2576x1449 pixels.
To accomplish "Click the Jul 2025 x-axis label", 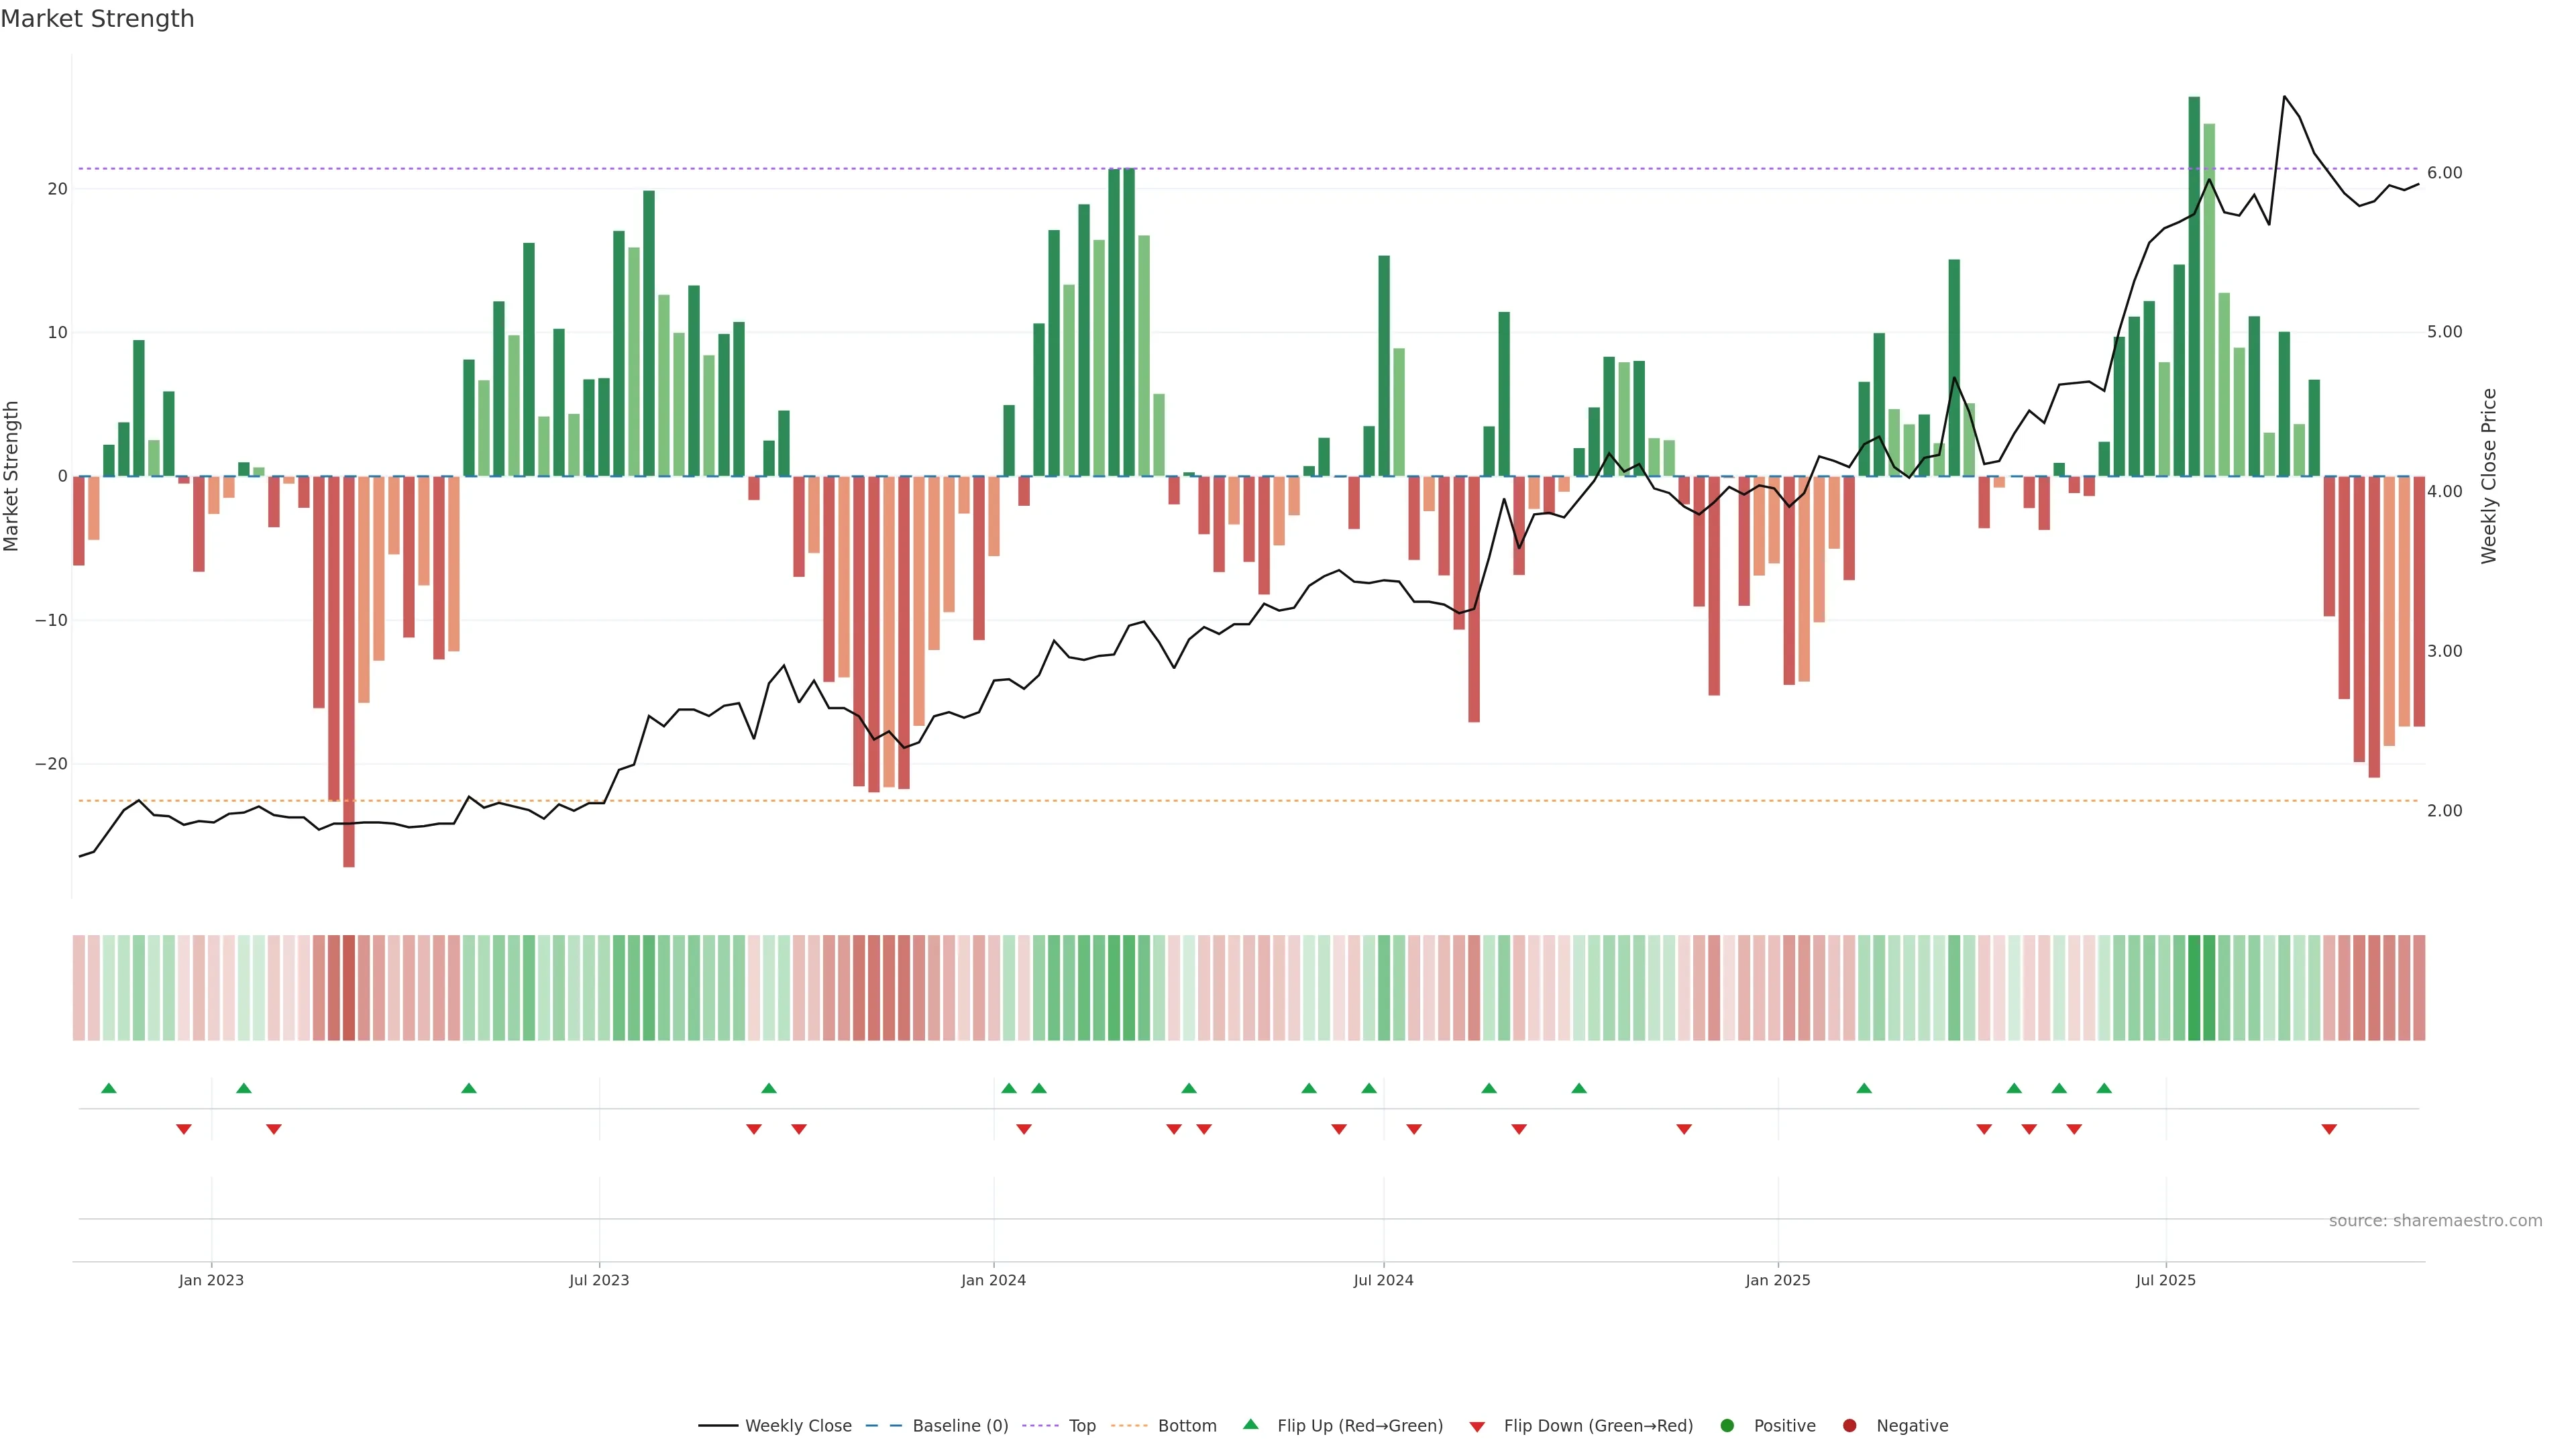I will (2165, 1280).
